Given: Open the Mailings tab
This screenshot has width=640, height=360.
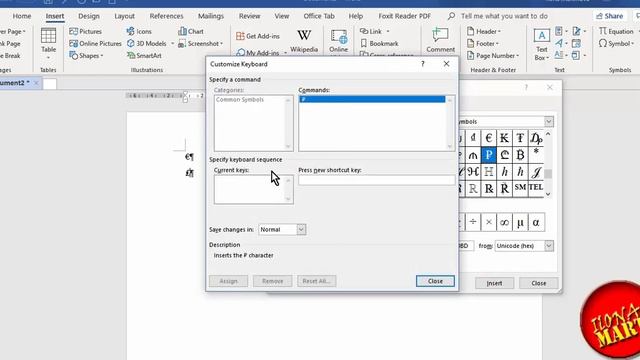Looking at the screenshot, I should point(211,16).
